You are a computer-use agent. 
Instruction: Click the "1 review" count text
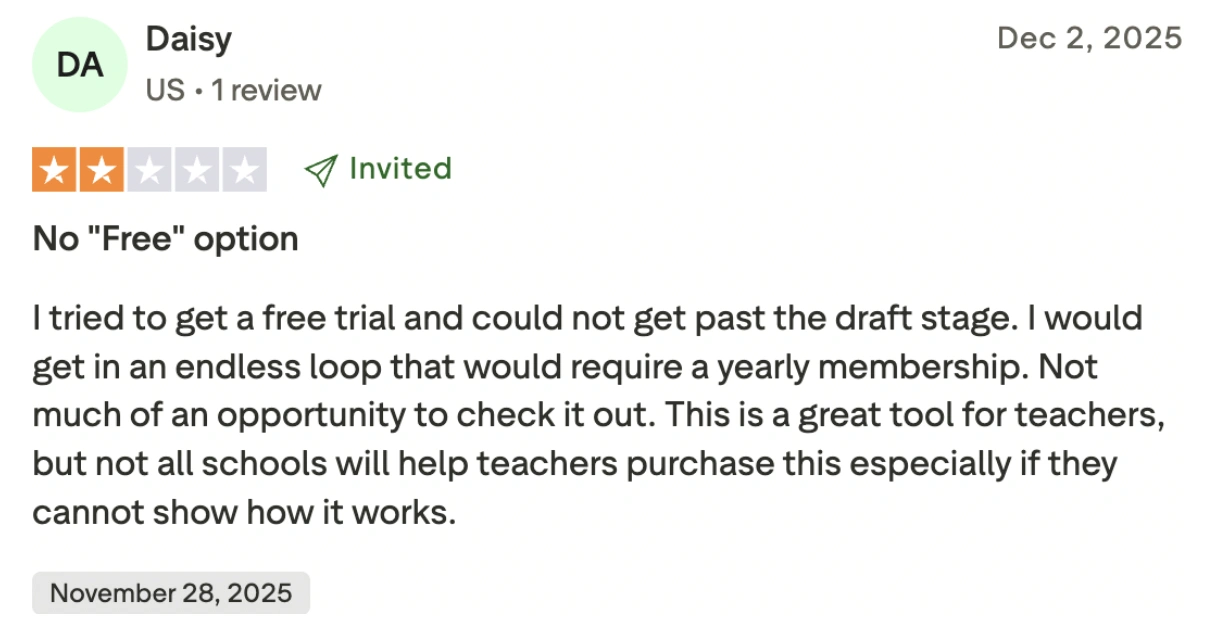266,90
